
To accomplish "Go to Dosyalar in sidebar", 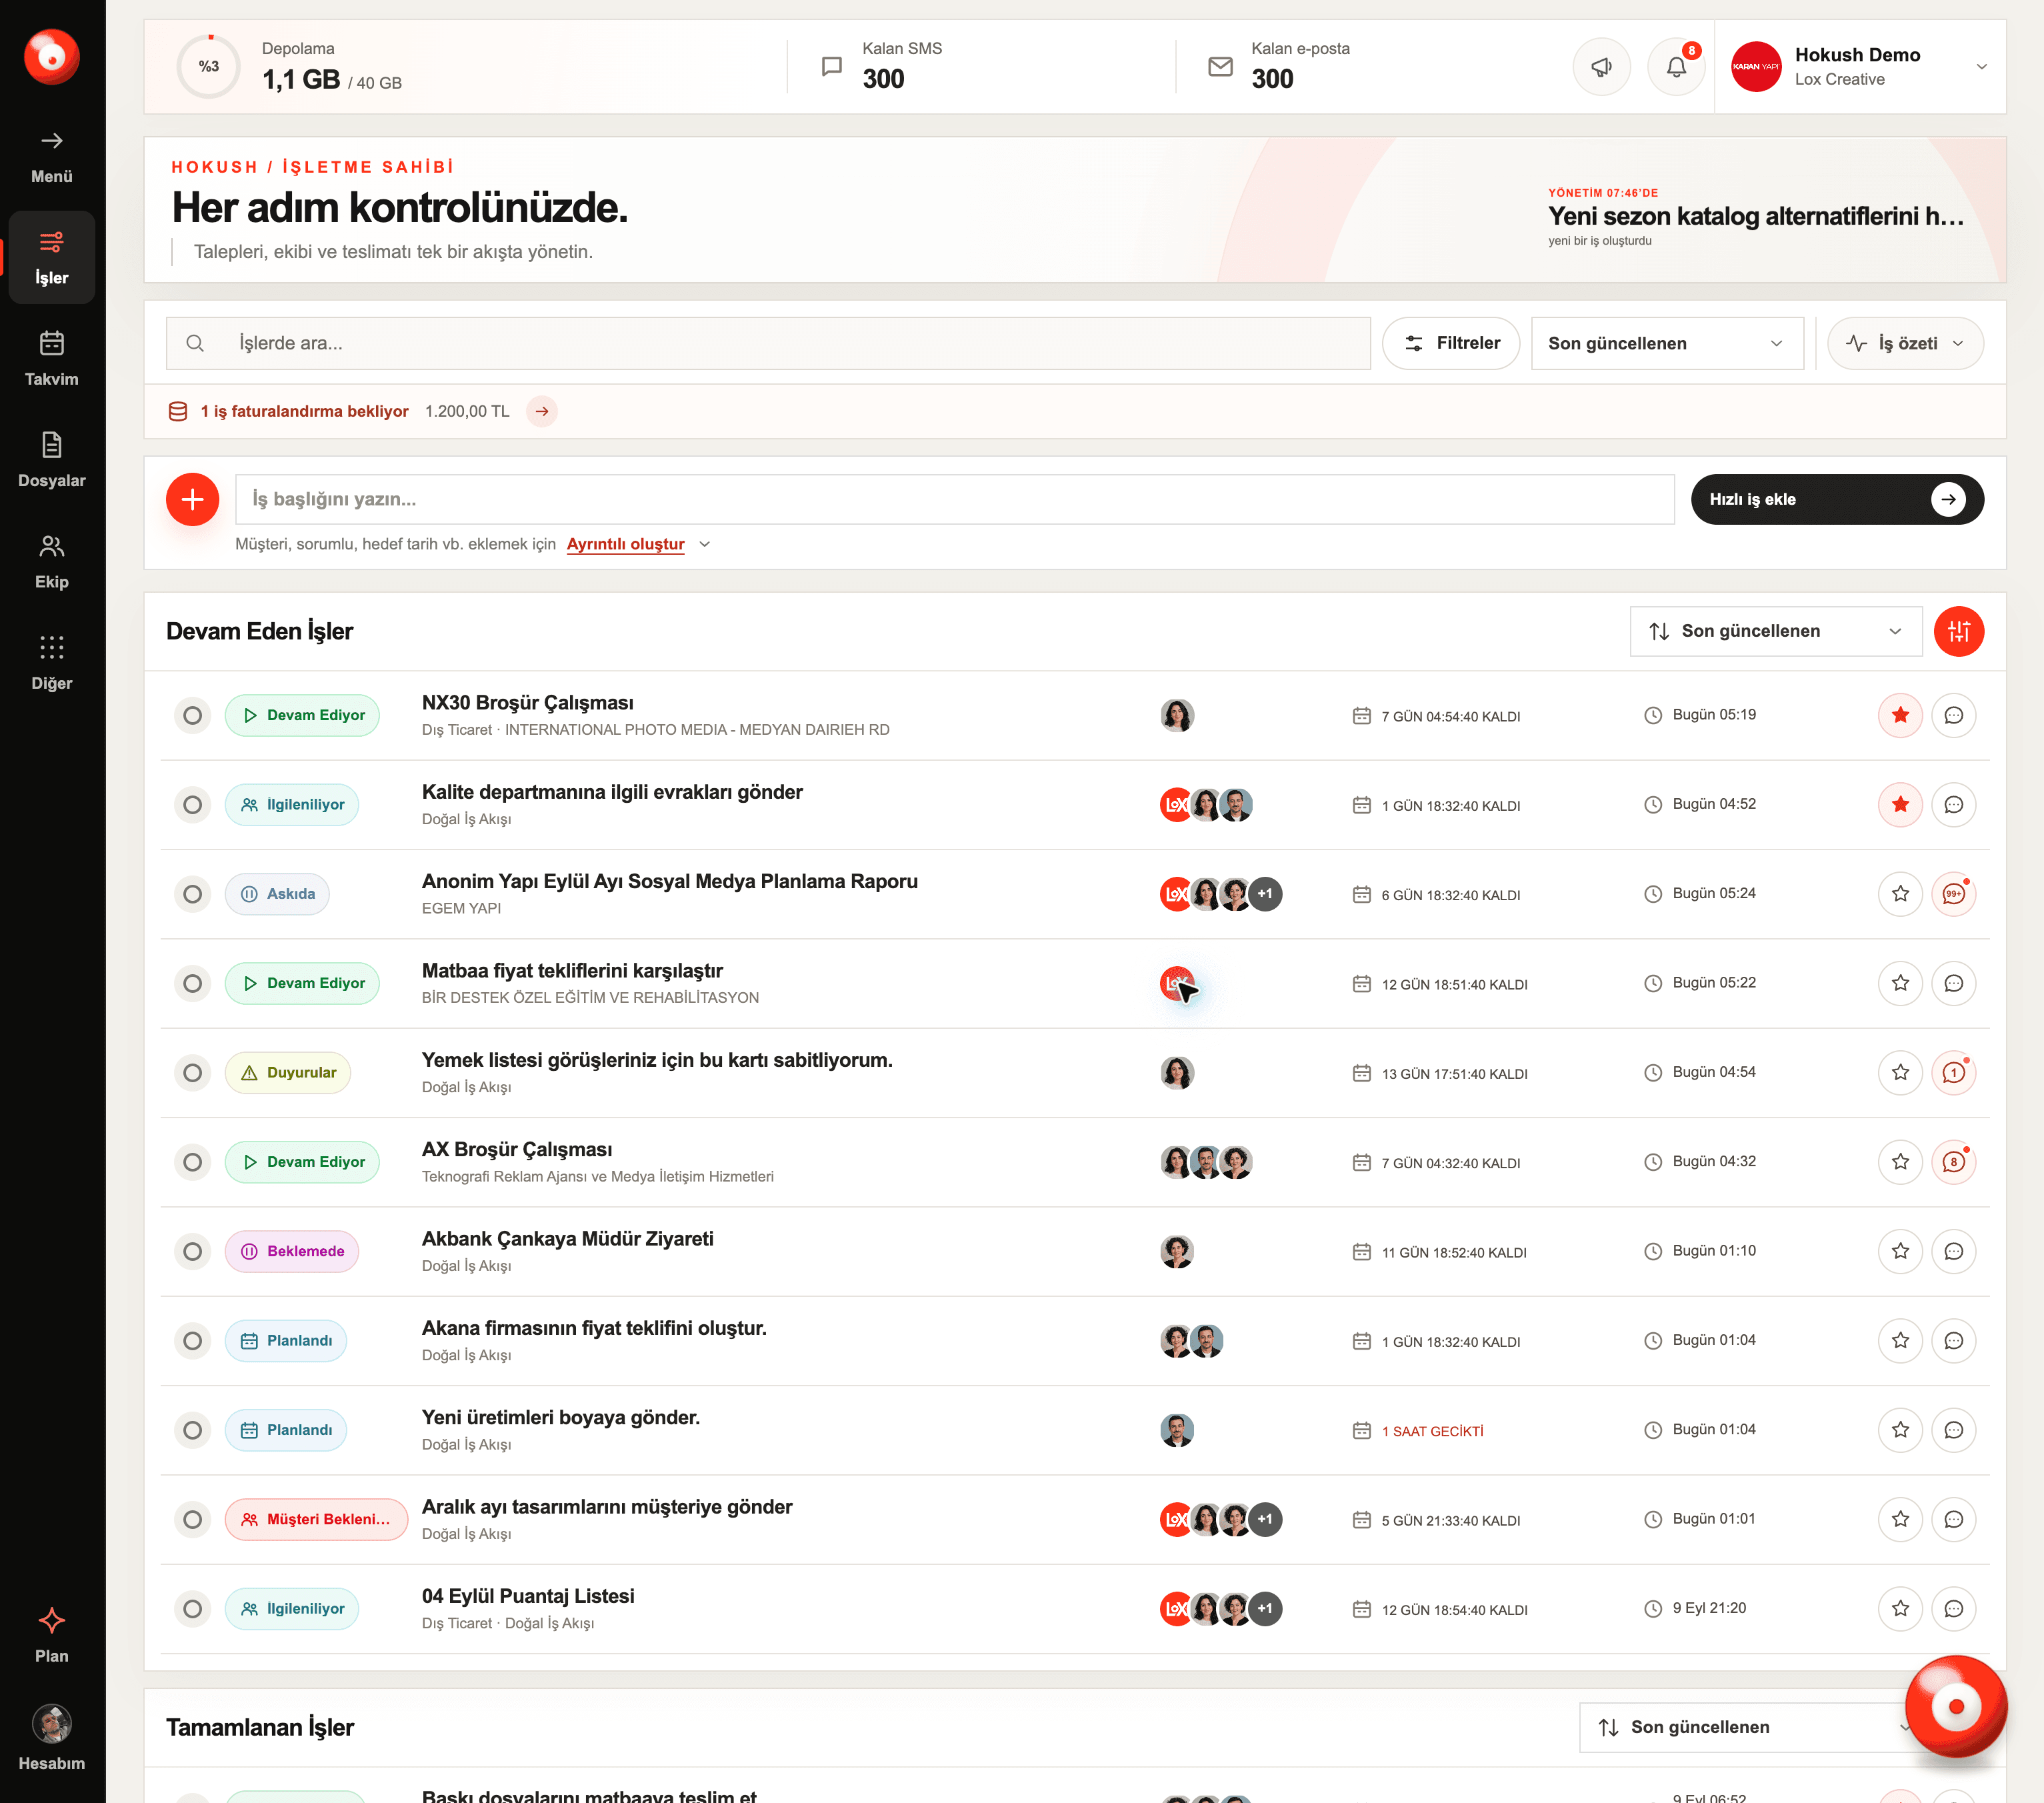I will click(x=52, y=460).
